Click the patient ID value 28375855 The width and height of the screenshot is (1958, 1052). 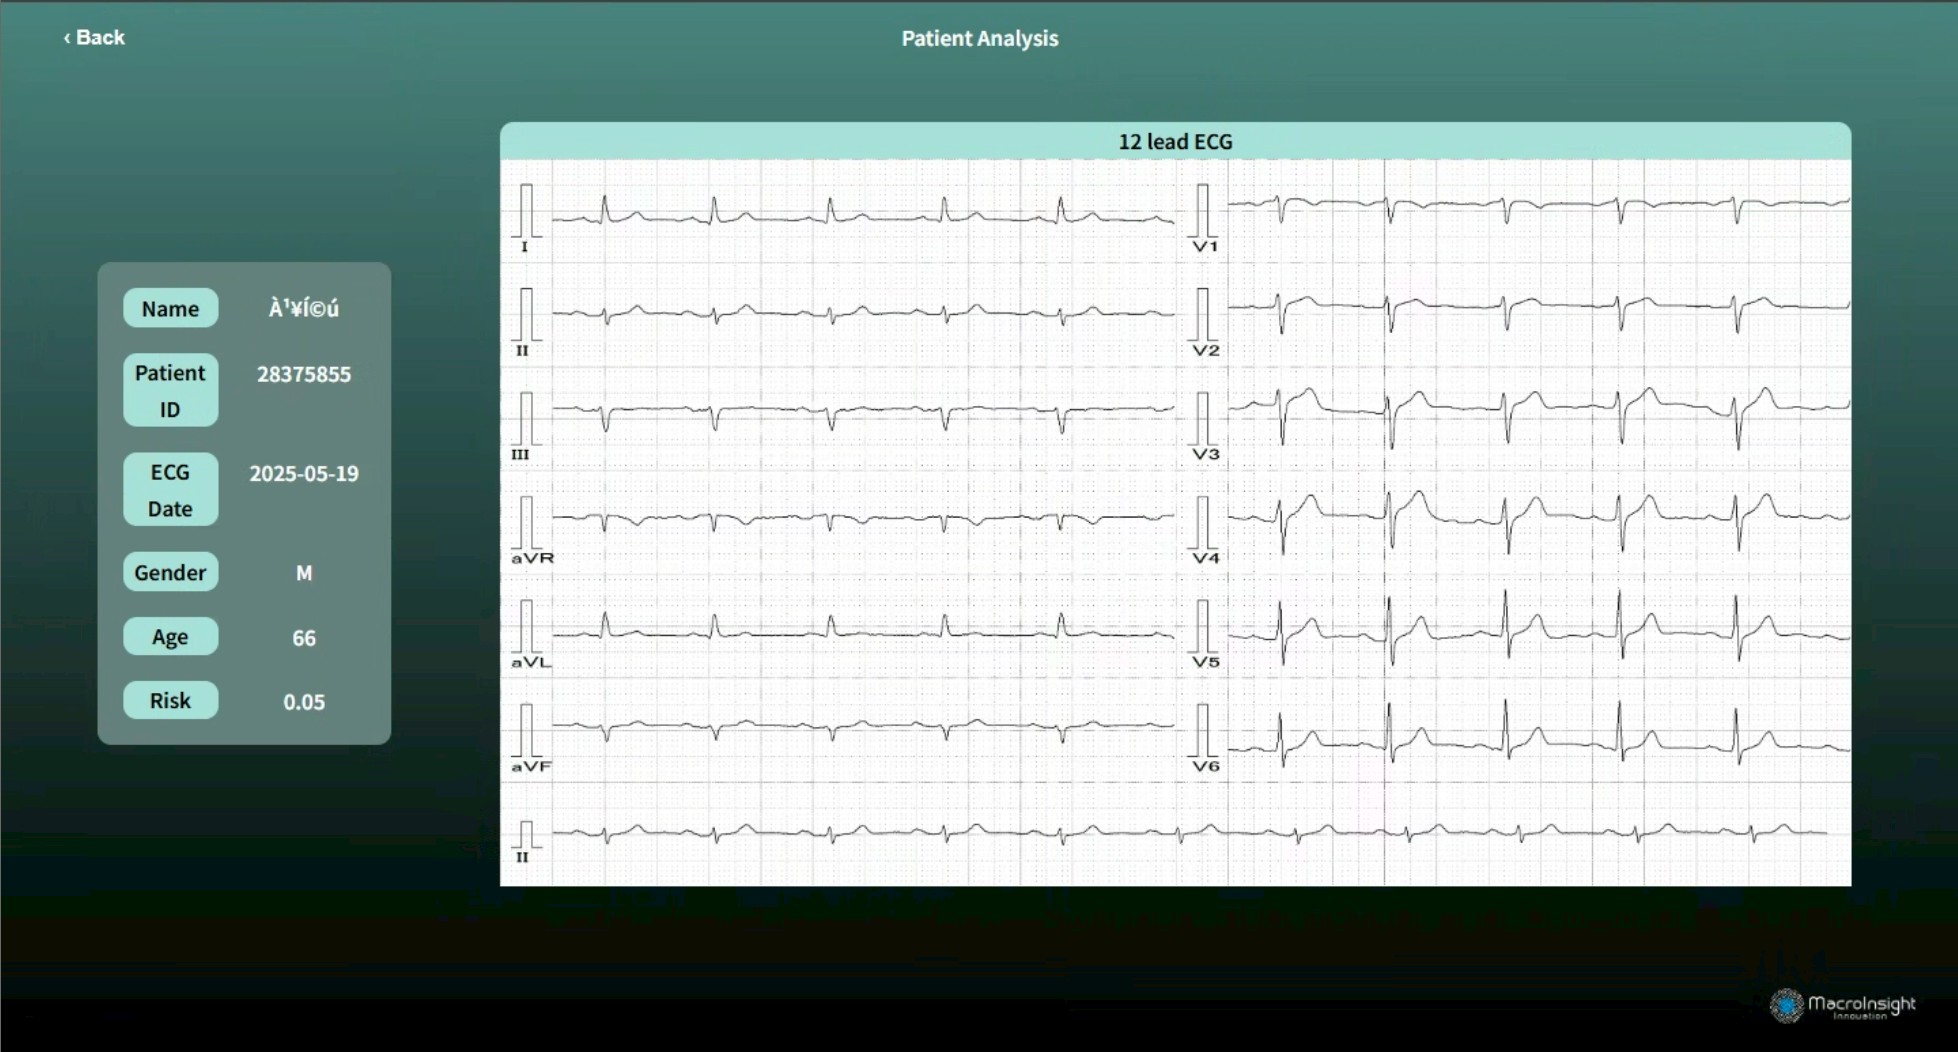pos(304,374)
